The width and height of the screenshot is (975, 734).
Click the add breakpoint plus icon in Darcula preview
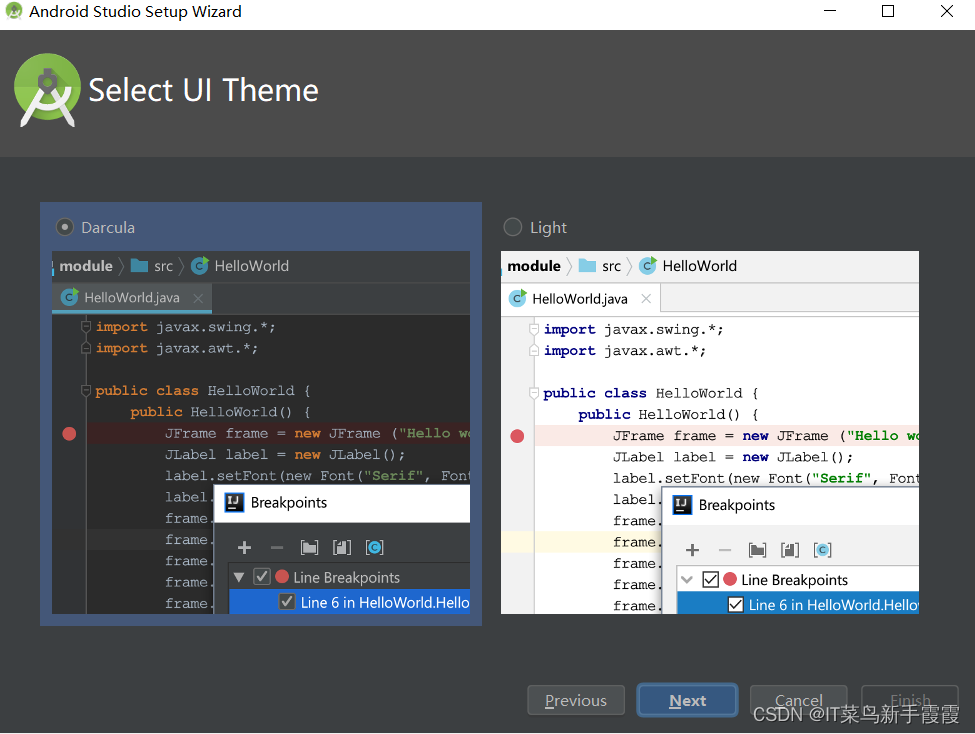click(x=244, y=547)
